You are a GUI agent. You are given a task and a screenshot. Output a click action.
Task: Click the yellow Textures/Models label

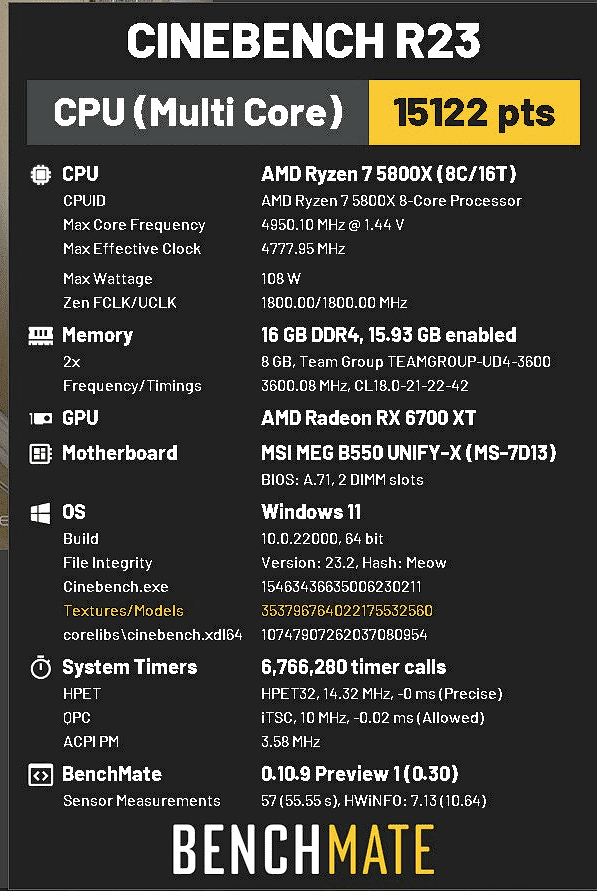[123, 611]
